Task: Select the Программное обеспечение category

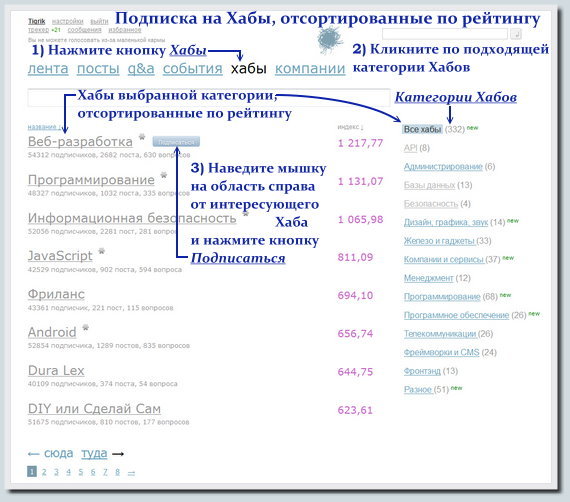Action: point(456,315)
